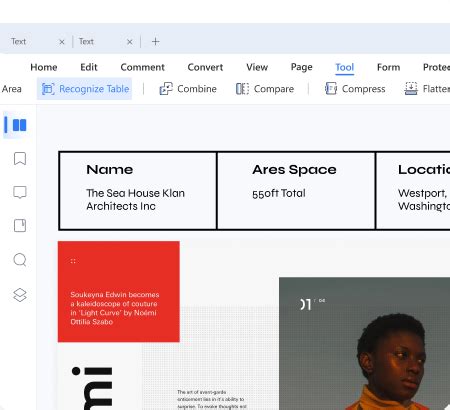450x410 pixels.
Task: Open the search panel in the sidebar
Action: 20,260
